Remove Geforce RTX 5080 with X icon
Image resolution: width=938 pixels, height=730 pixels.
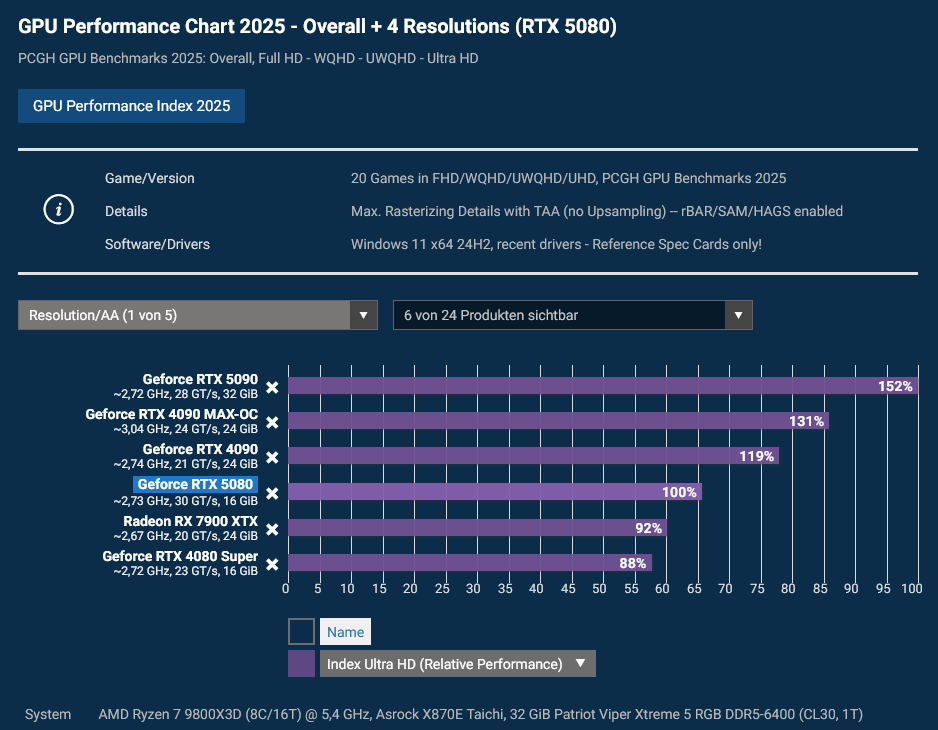[x=272, y=493]
